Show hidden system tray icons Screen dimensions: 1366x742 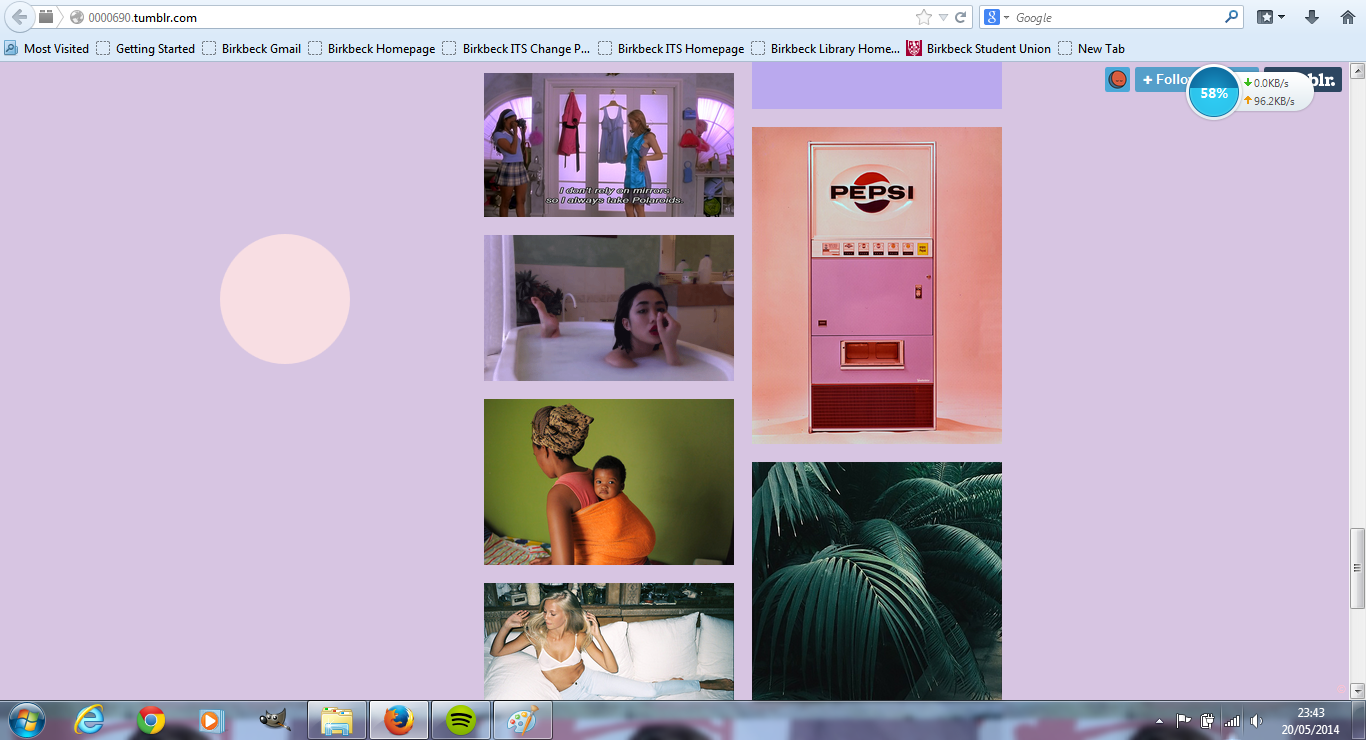[x=1160, y=721]
